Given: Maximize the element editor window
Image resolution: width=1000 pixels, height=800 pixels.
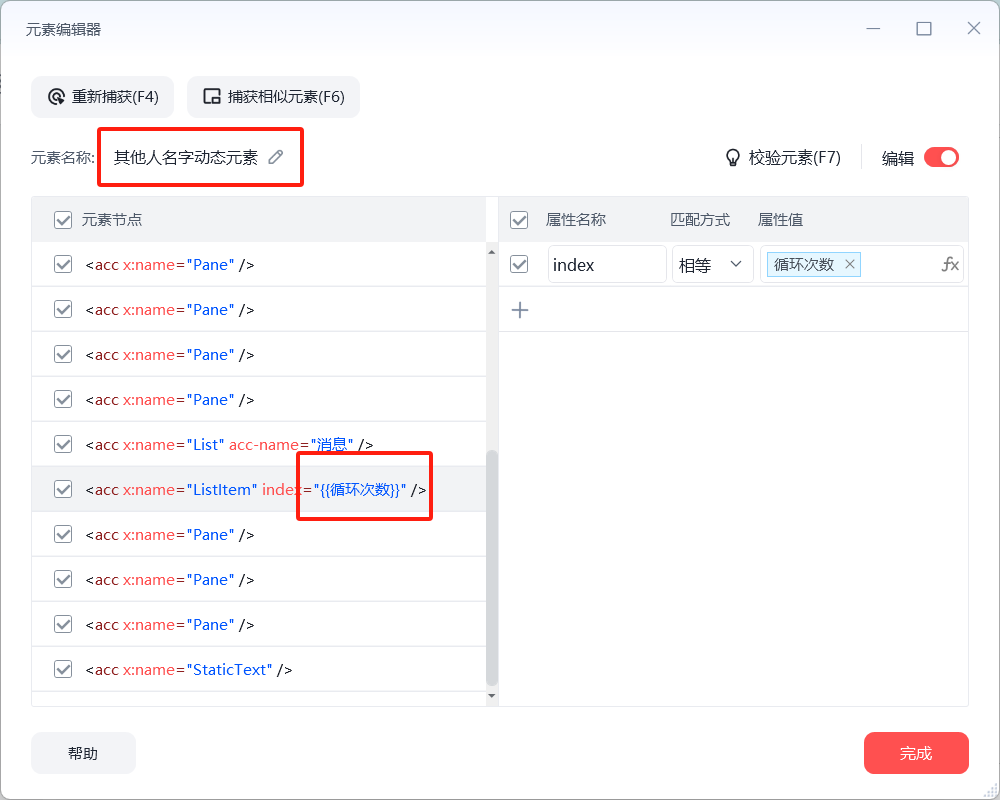Looking at the screenshot, I should pos(923,29).
